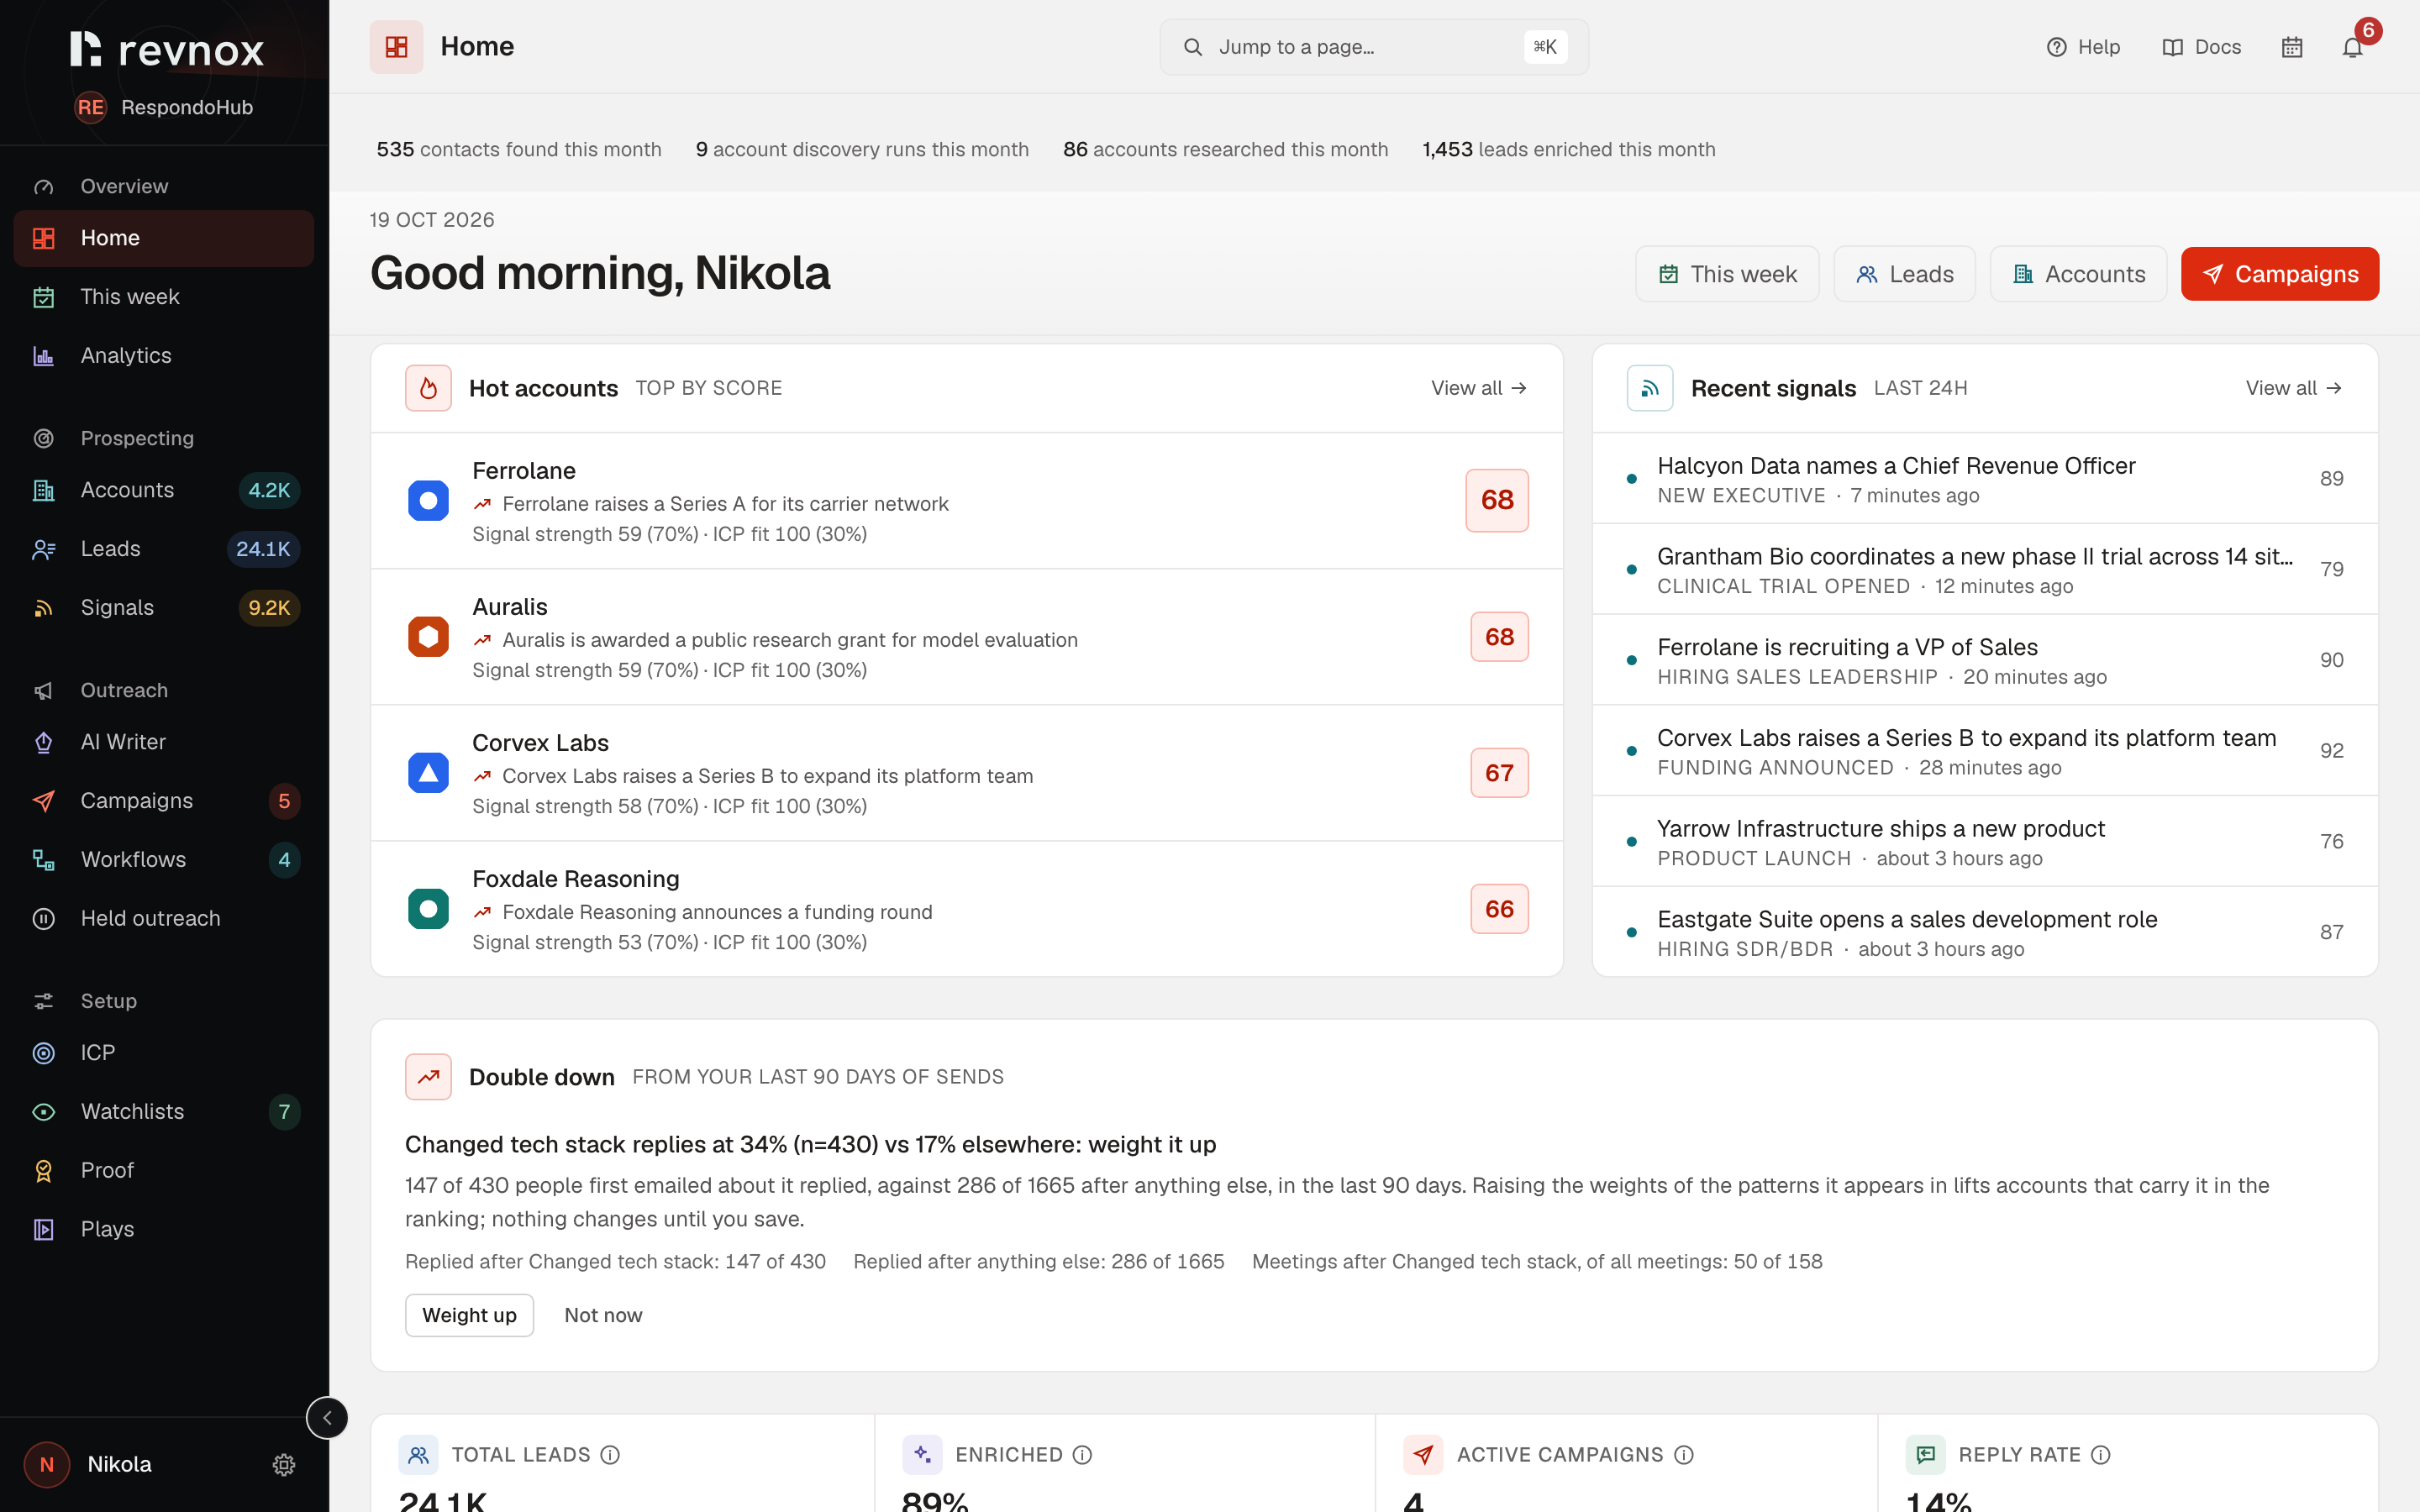
Task: Click the info icon beside ACTIVE CAMPAIGNS
Action: 1684,1454
